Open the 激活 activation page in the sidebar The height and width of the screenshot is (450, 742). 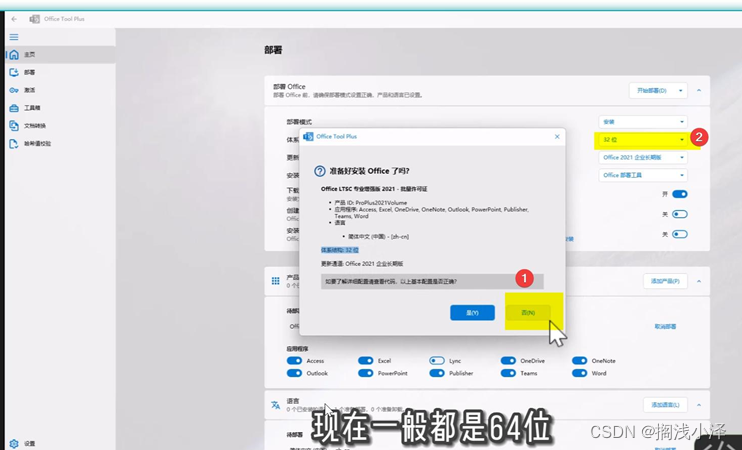point(60,90)
